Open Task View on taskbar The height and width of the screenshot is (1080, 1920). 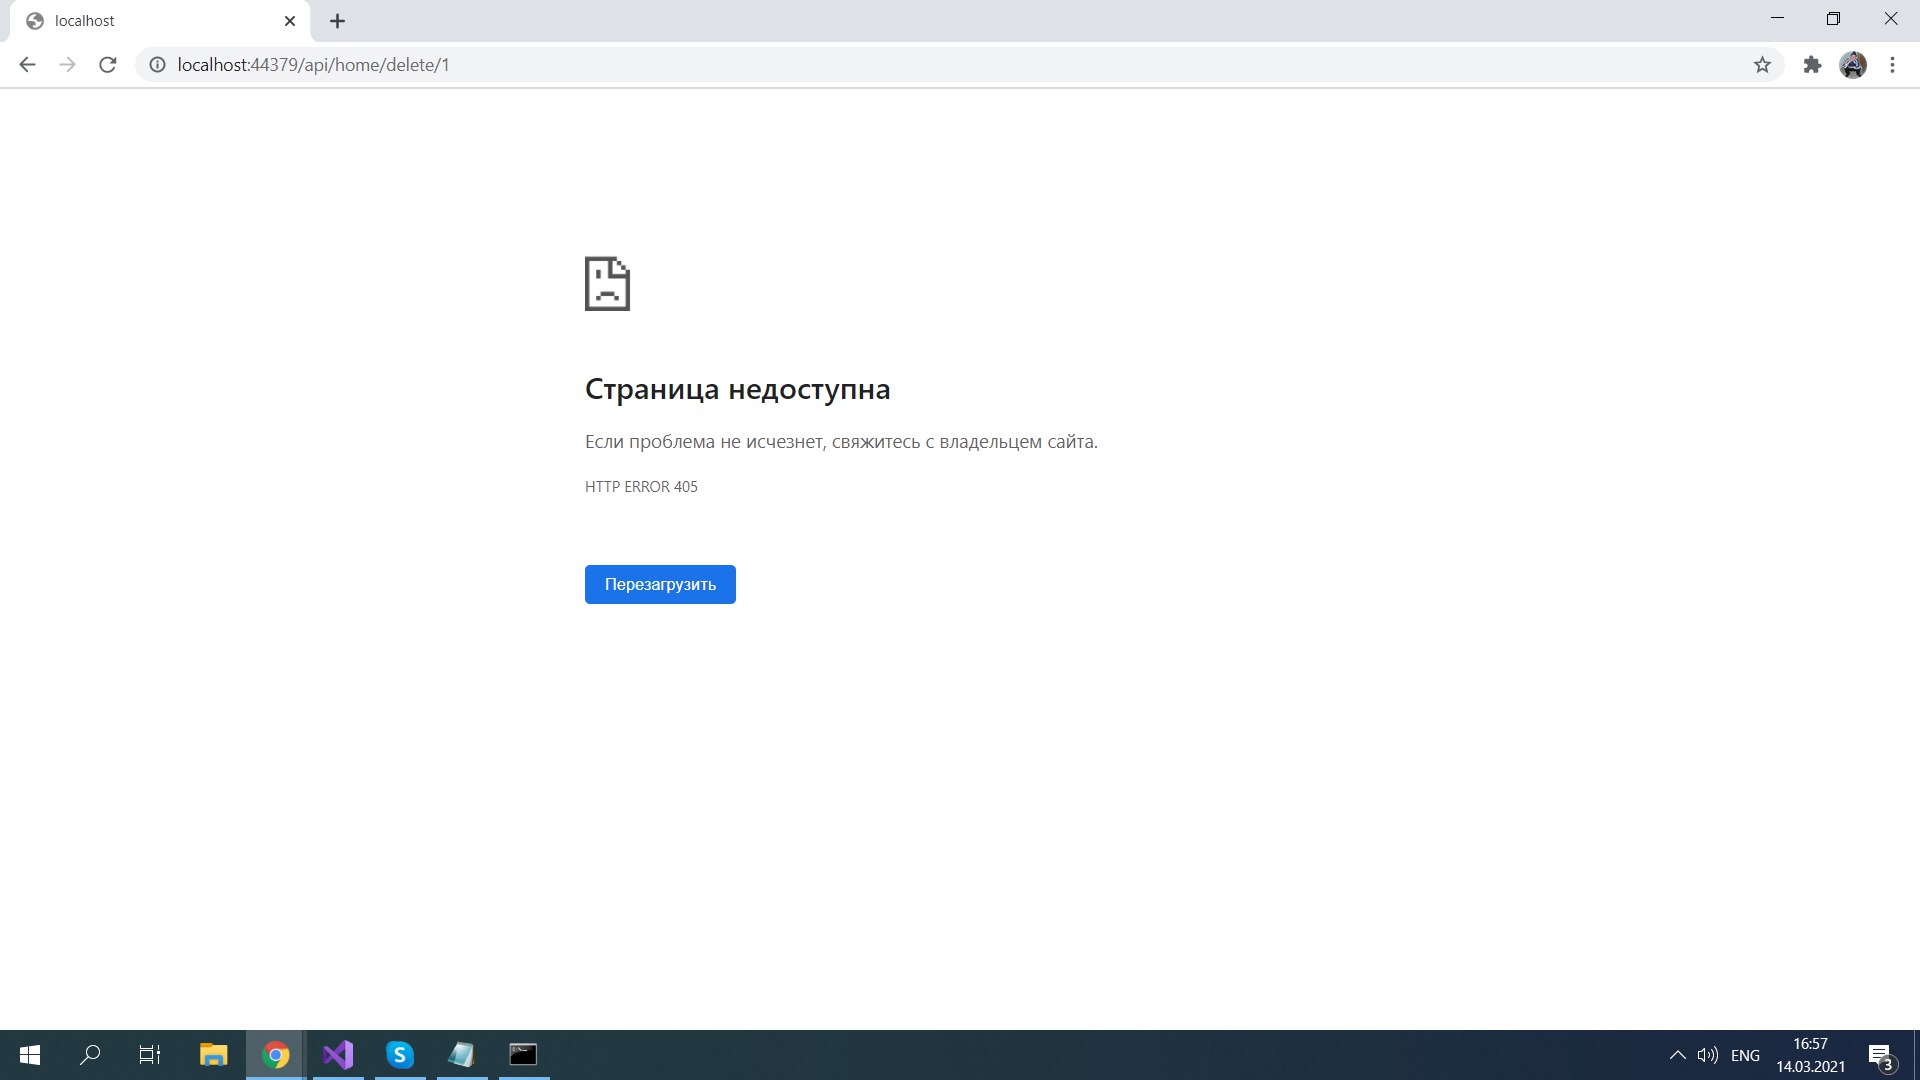coord(150,1055)
